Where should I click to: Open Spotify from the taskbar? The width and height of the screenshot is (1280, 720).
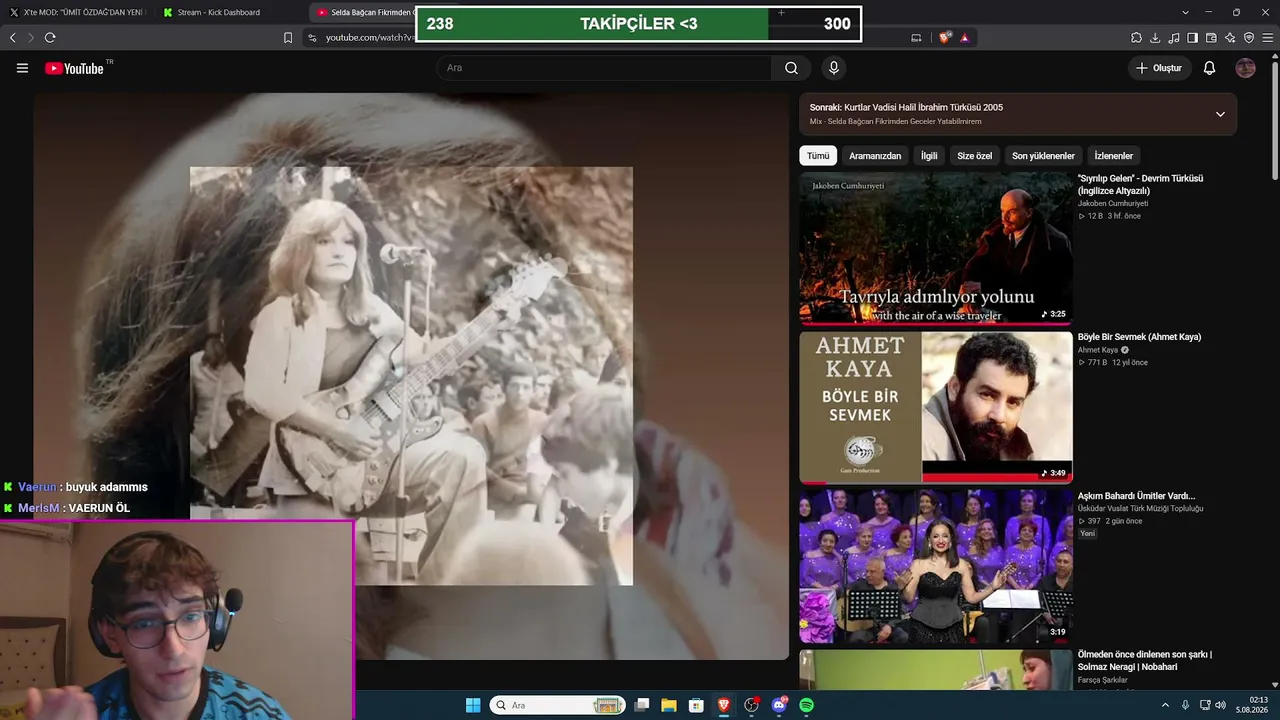coord(806,705)
